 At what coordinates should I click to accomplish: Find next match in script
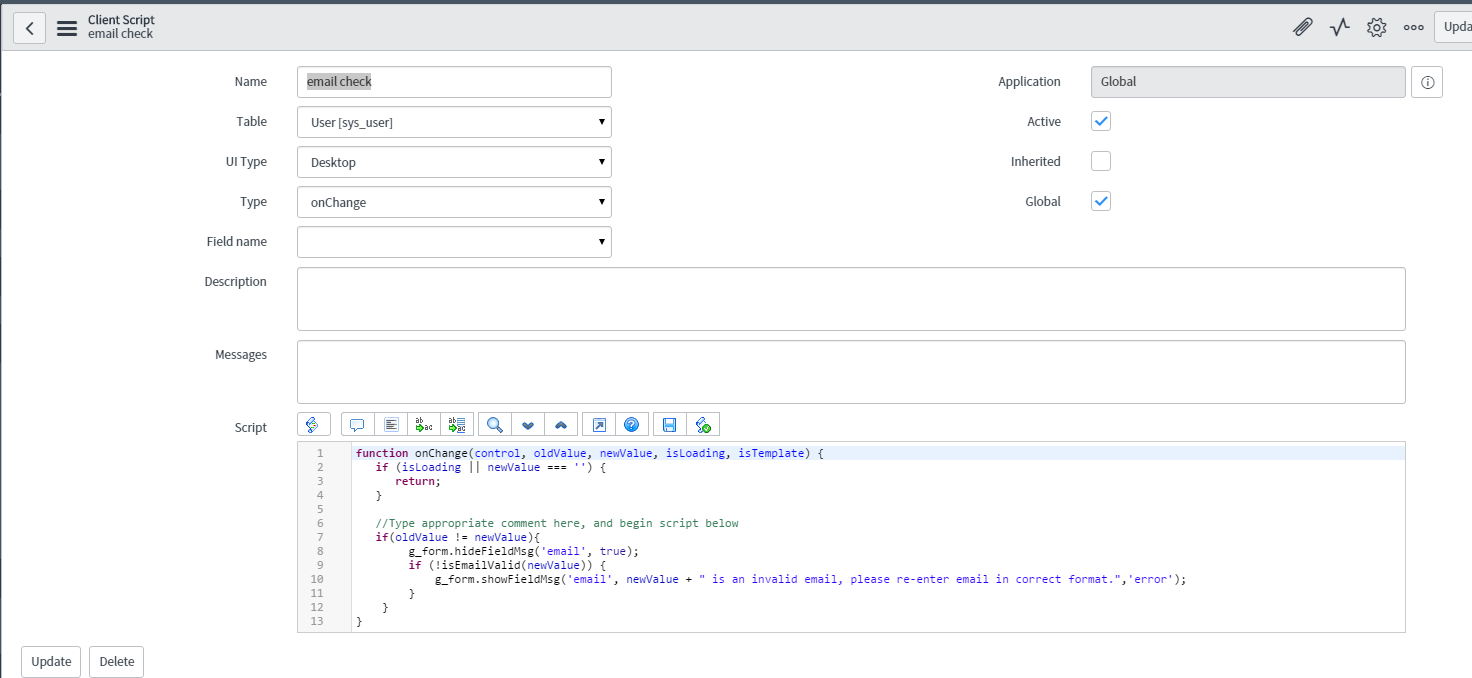pos(528,424)
